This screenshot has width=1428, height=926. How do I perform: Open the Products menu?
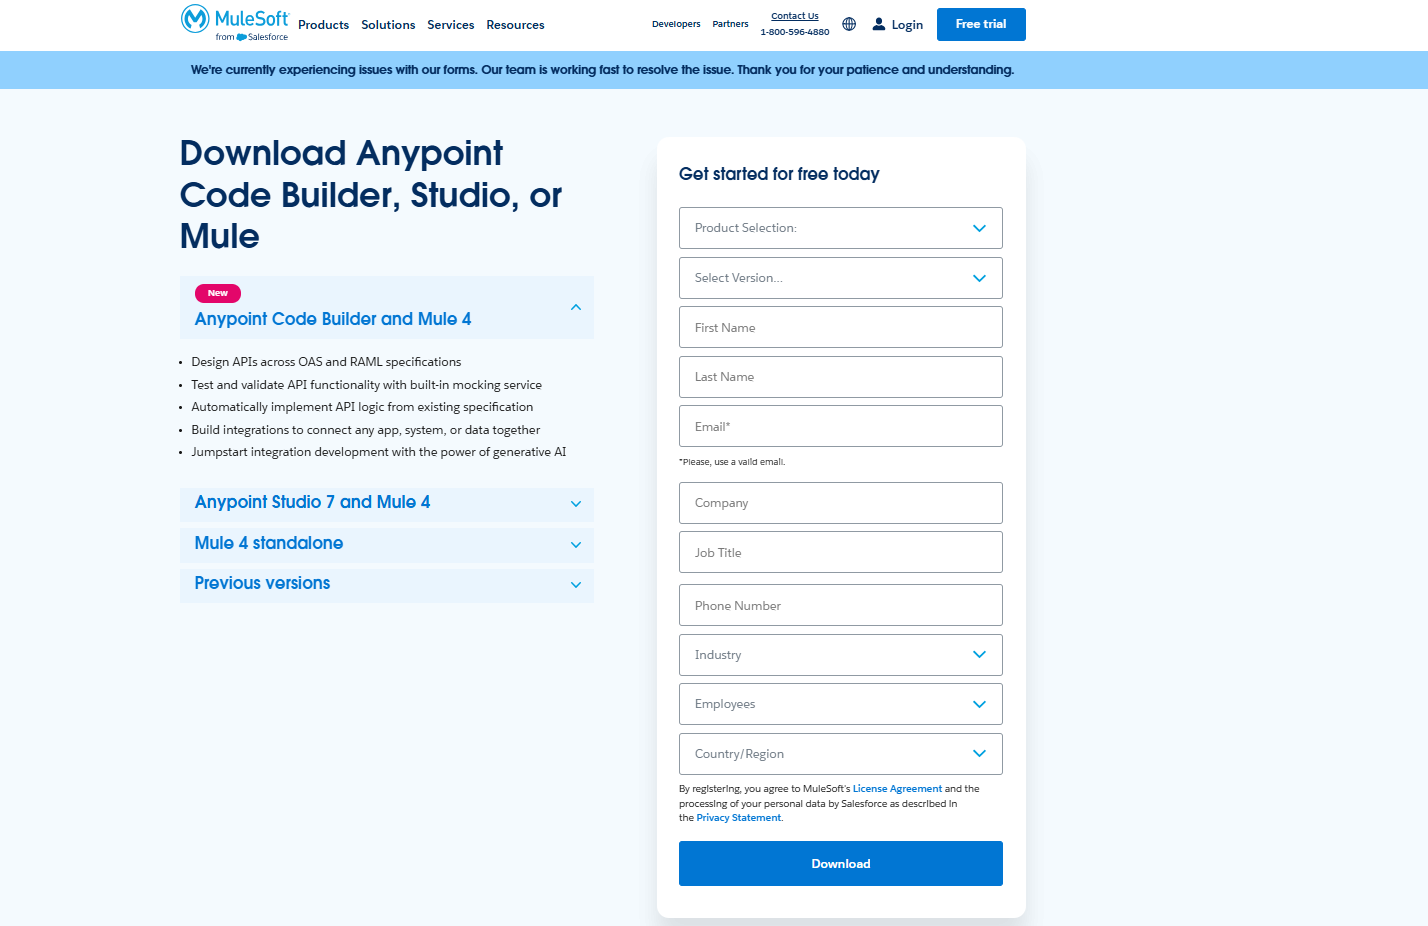323,25
